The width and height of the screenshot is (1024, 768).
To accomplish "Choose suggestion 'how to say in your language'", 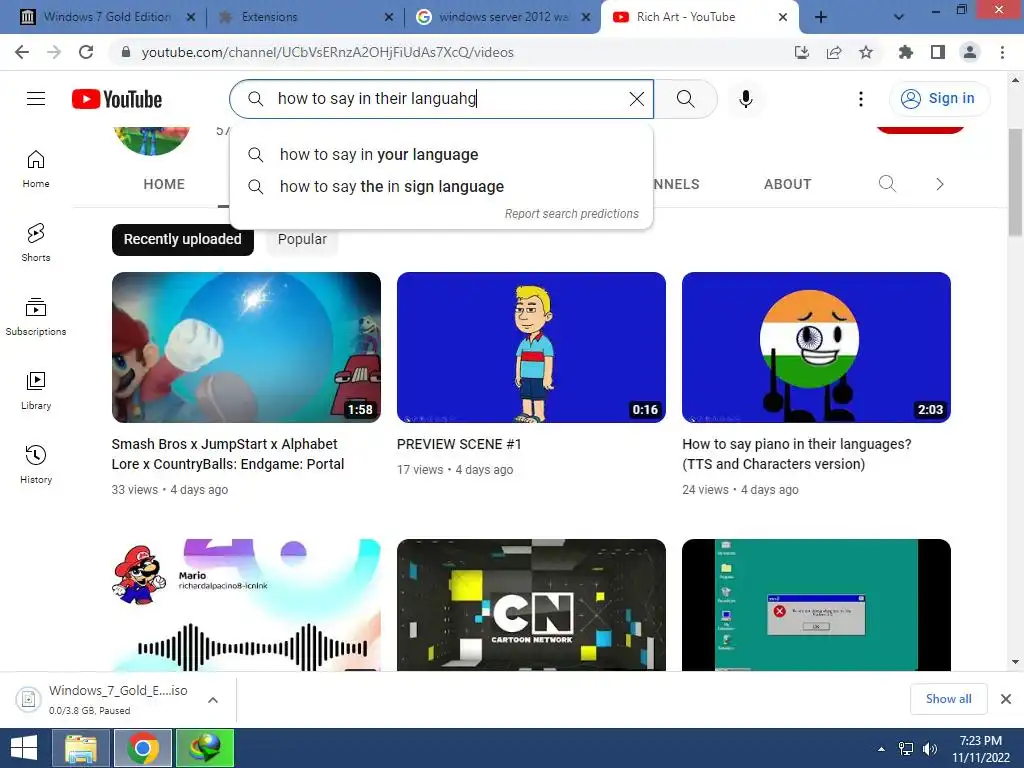I will coord(441,155).
